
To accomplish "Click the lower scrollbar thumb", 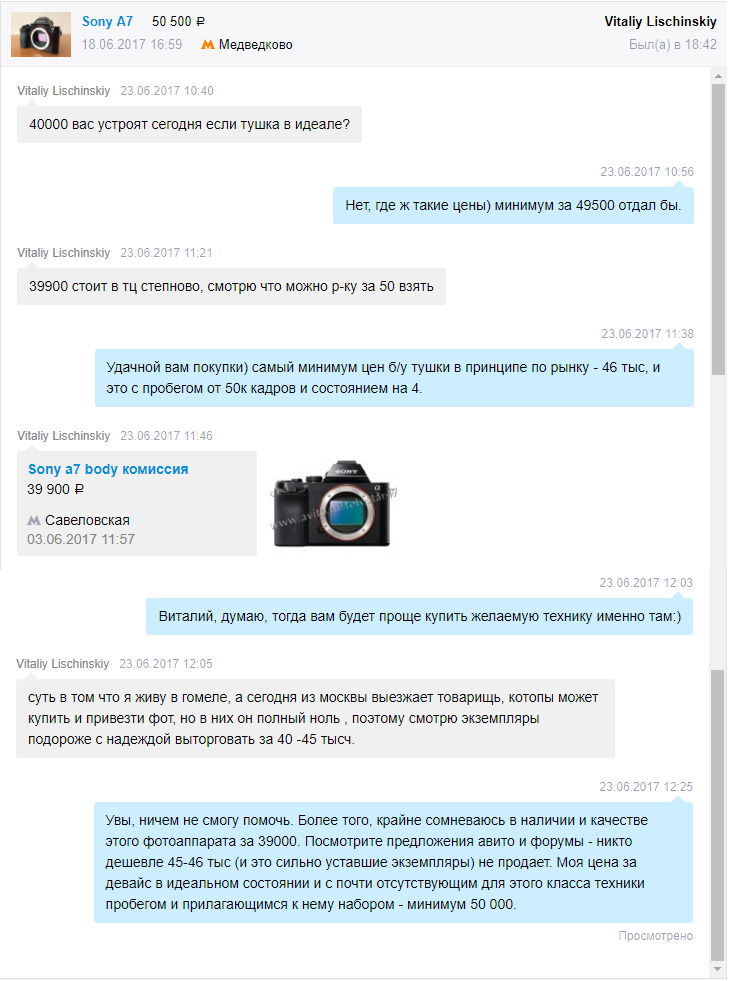I will click(717, 814).
